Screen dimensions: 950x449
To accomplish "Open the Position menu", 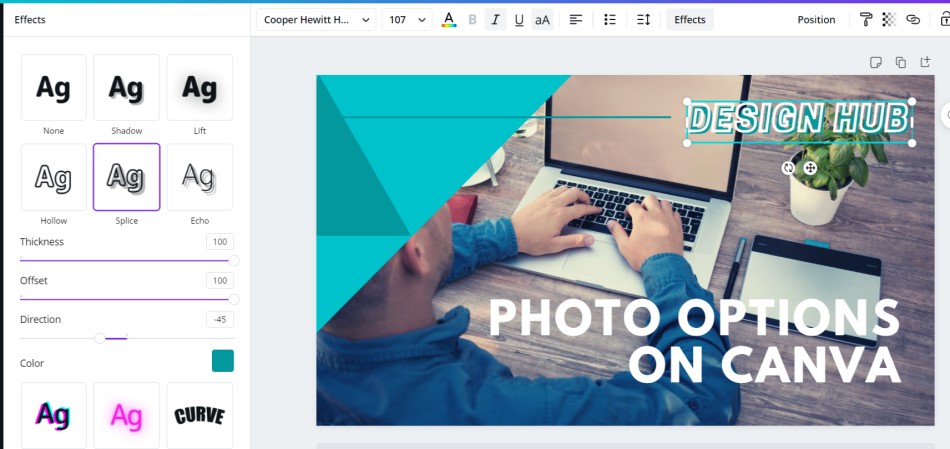I will (x=816, y=19).
